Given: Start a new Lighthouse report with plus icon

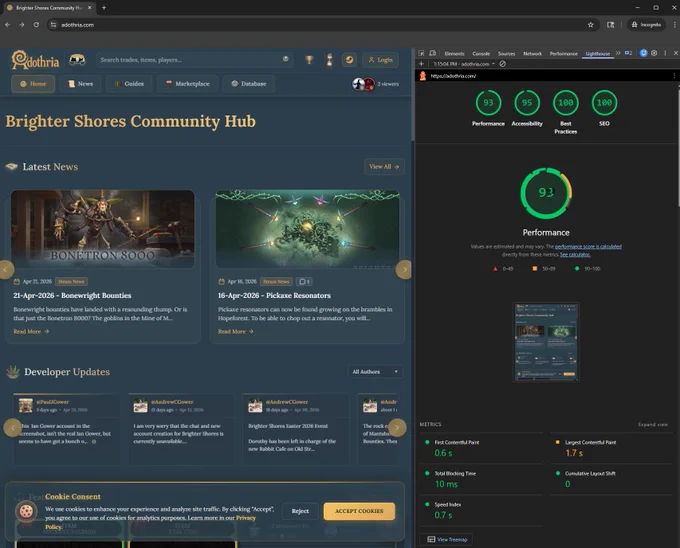Looking at the screenshot, I should 421,64.
